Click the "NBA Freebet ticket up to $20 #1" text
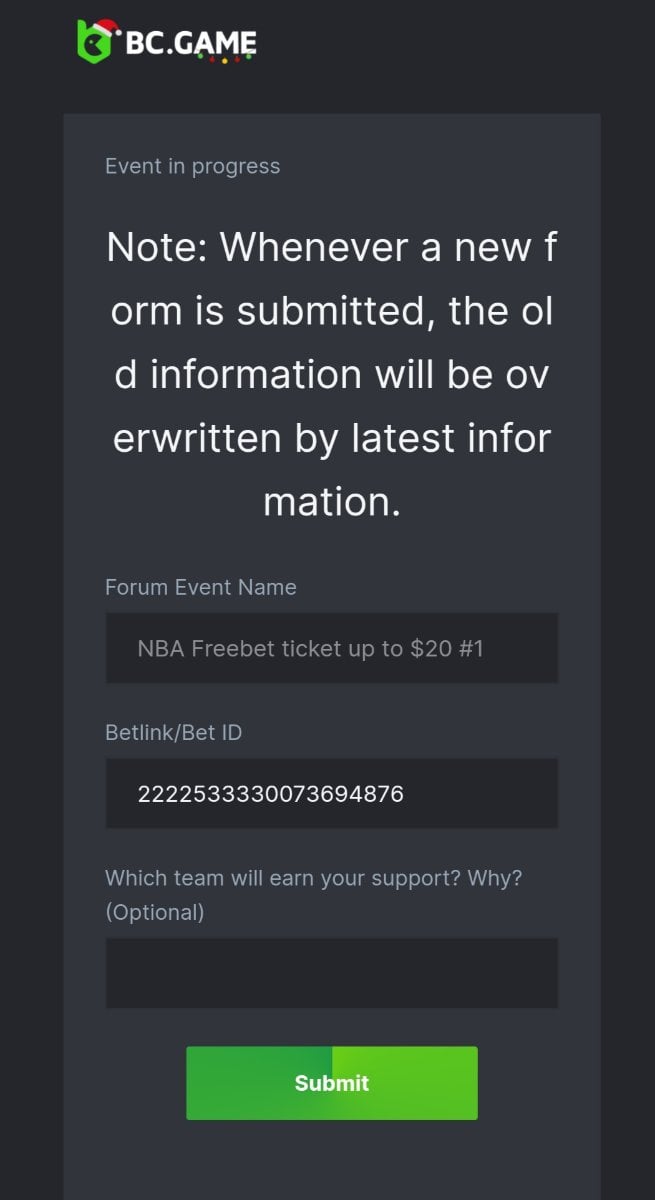The width and height of the screenshot is (655, 1200). tap(310, 648)
